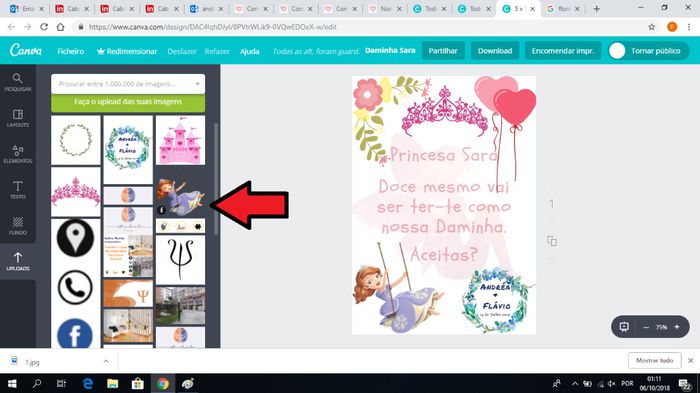Open the Ficheiro menu

(71, 51)
